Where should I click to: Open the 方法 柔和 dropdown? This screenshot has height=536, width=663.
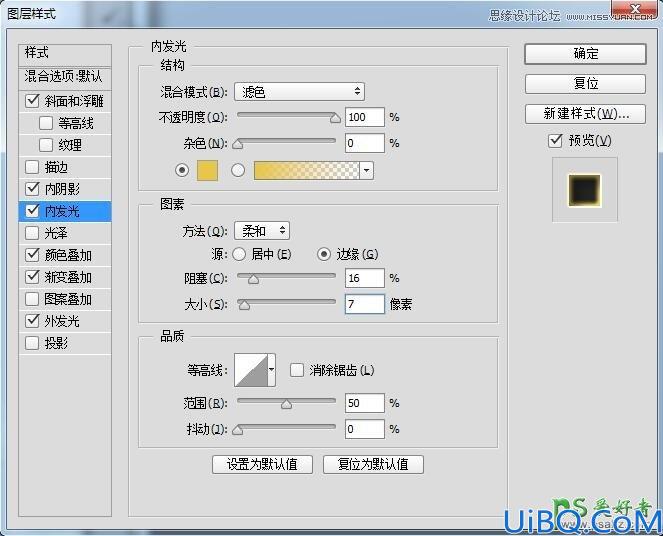pyautogui.click(x=262, y=231)
